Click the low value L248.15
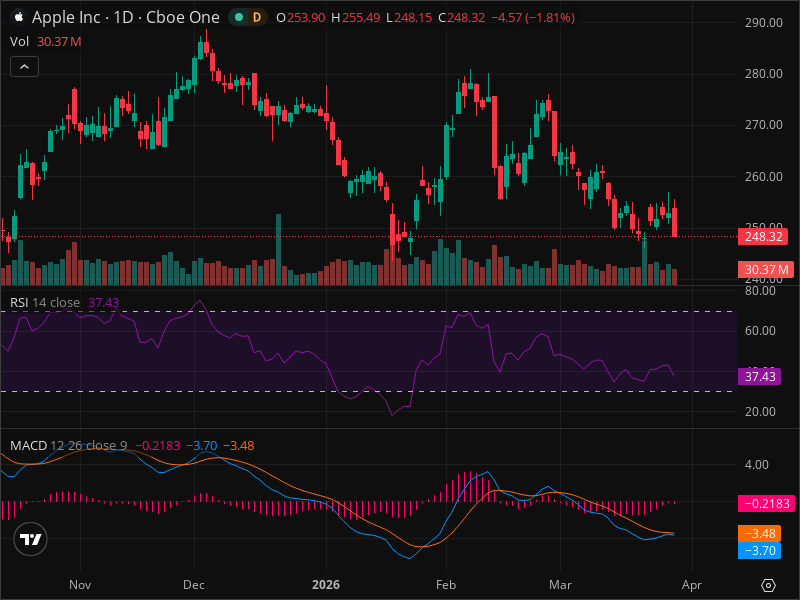This screenshot has height=600, width=800. click(409, 17)
